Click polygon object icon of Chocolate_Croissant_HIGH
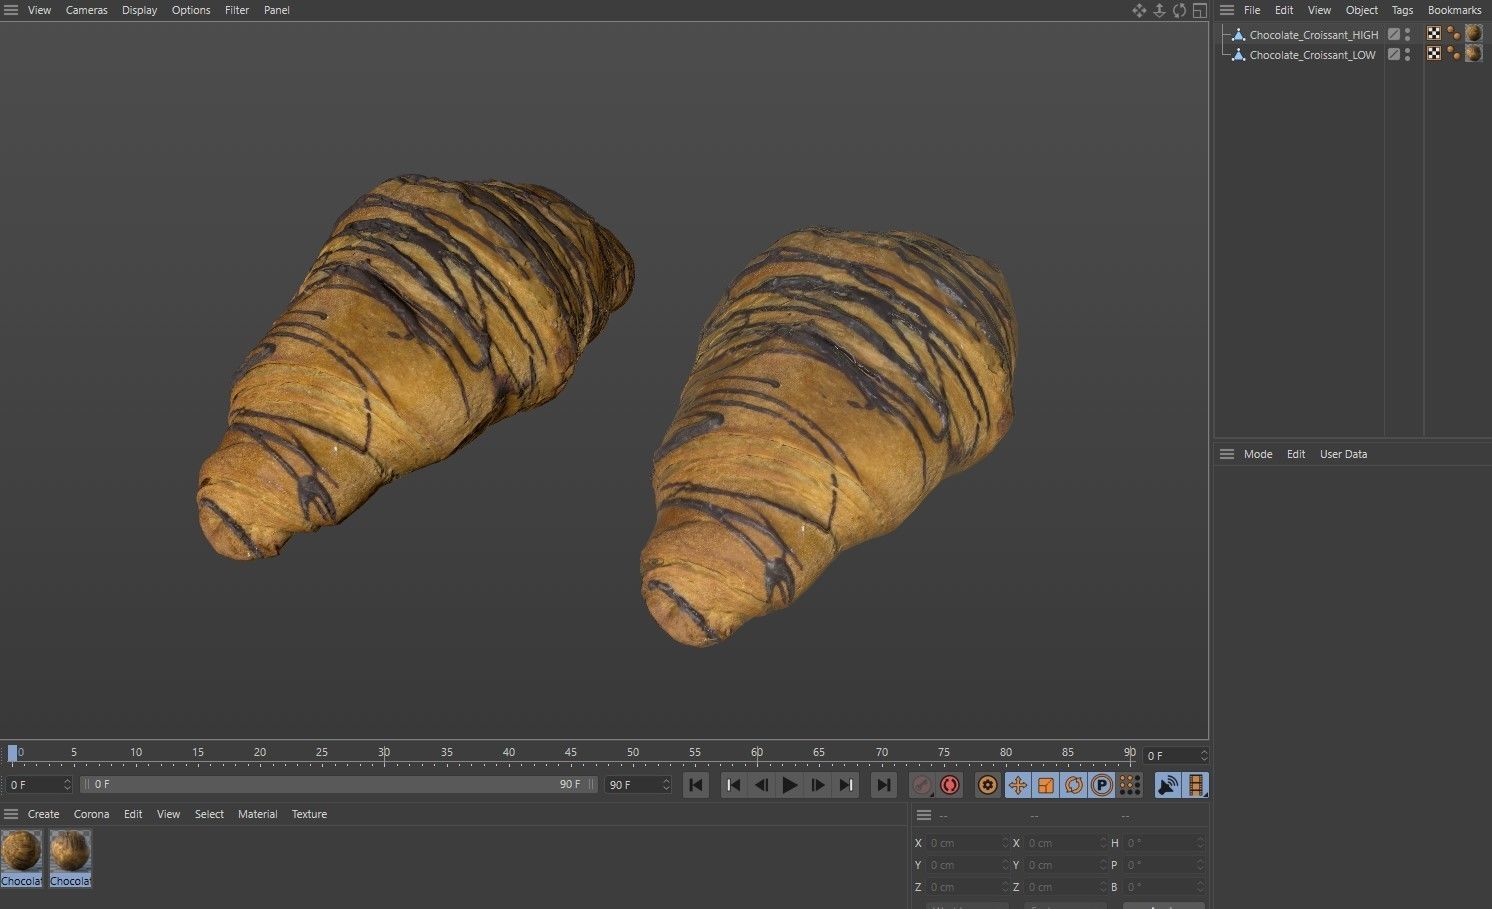 1238,34
